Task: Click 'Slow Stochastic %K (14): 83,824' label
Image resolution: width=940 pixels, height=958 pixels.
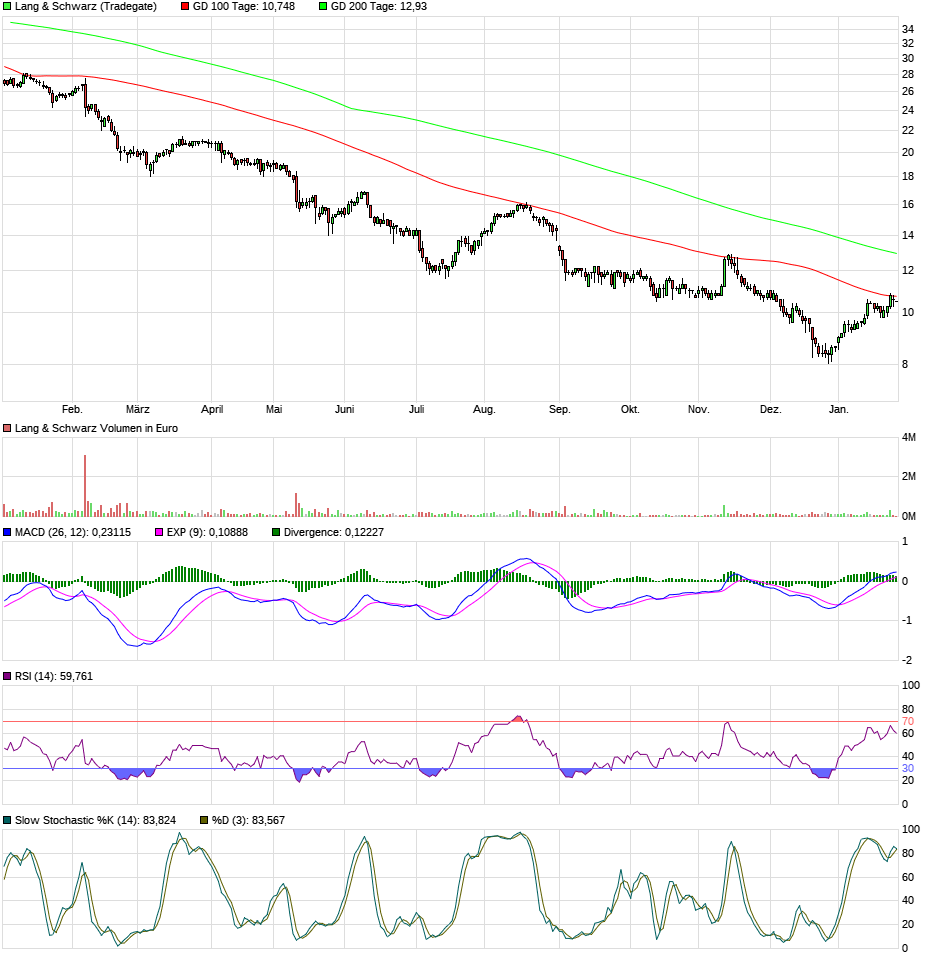Action: pos(95,821)
